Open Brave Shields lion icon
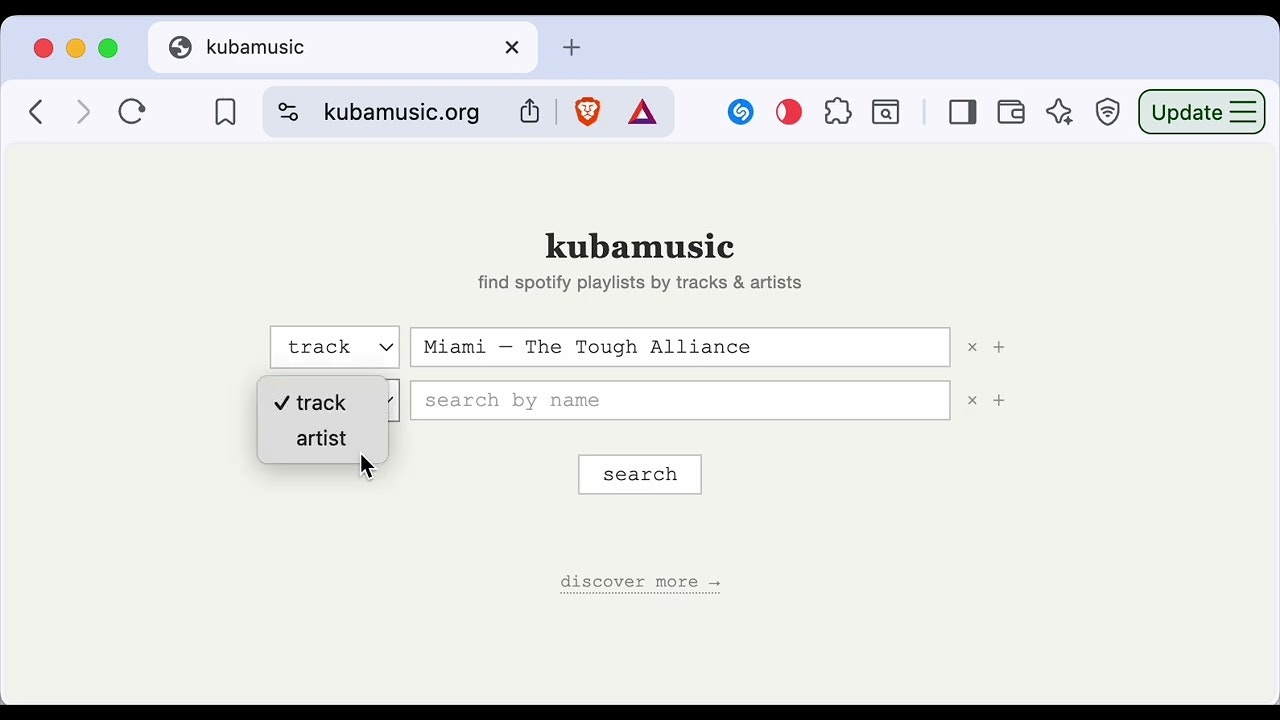 (588, 112)
